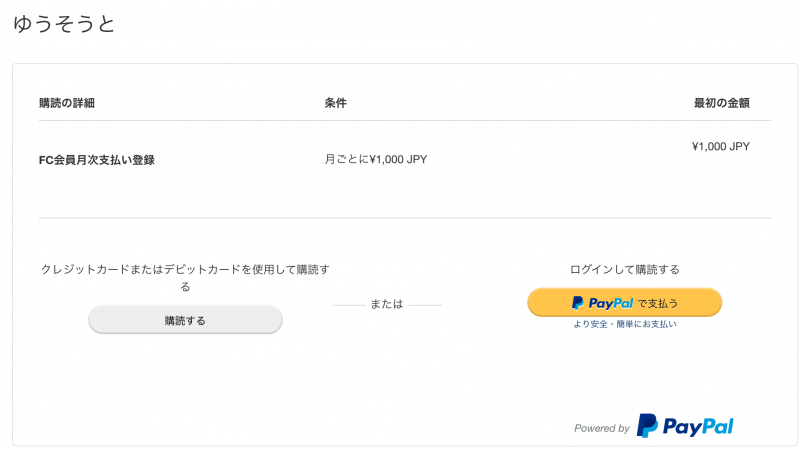This screenshot has width=800, height=449.
Task: Select the ゆうそうと page title
Action: pyautogui.click(x=65, y=25)
